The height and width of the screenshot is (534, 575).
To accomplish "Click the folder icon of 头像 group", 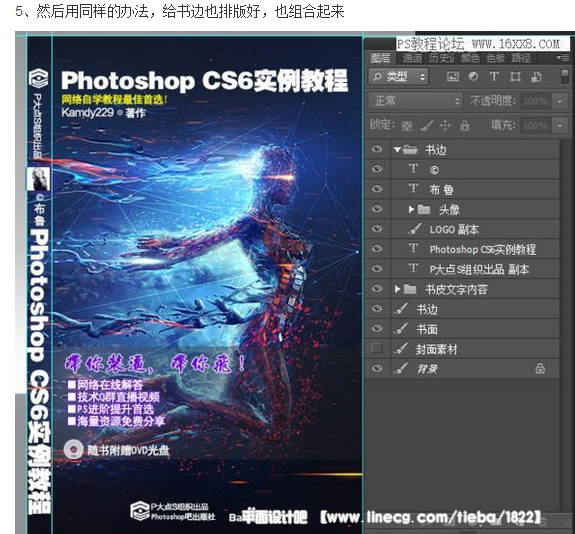I will [424, 209].
